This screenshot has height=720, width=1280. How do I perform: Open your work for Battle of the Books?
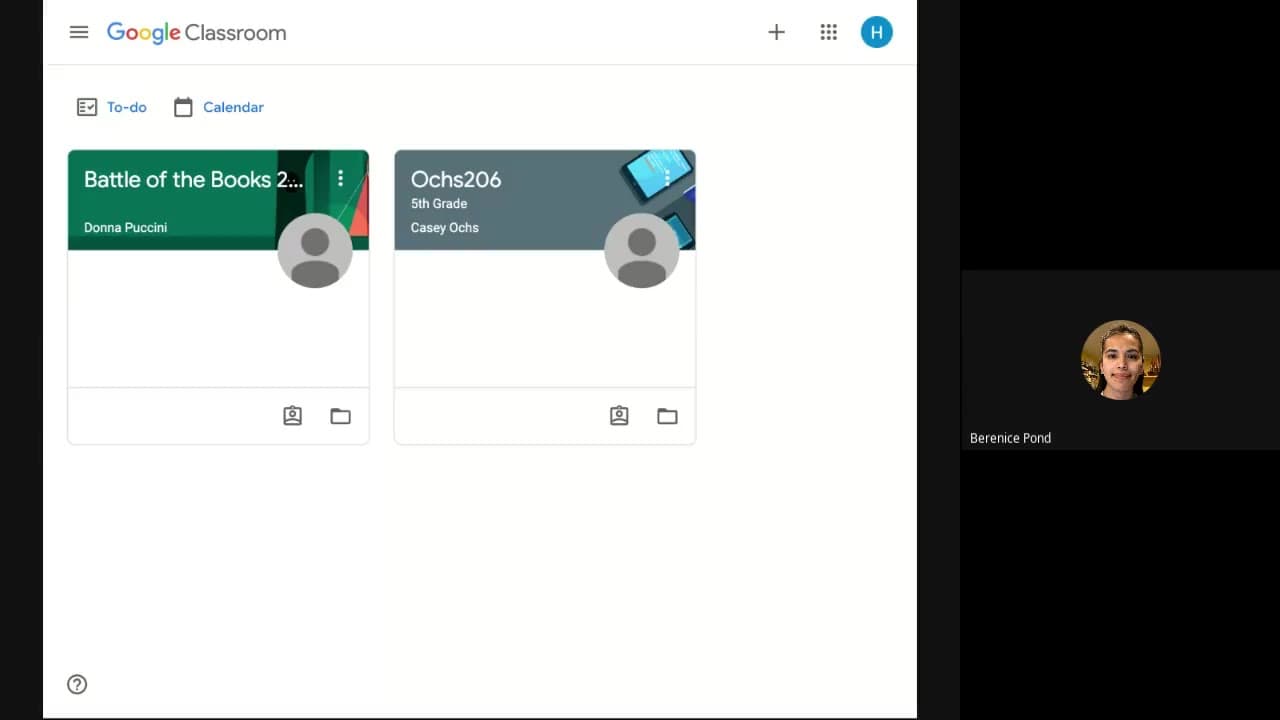tap(292, 416)
